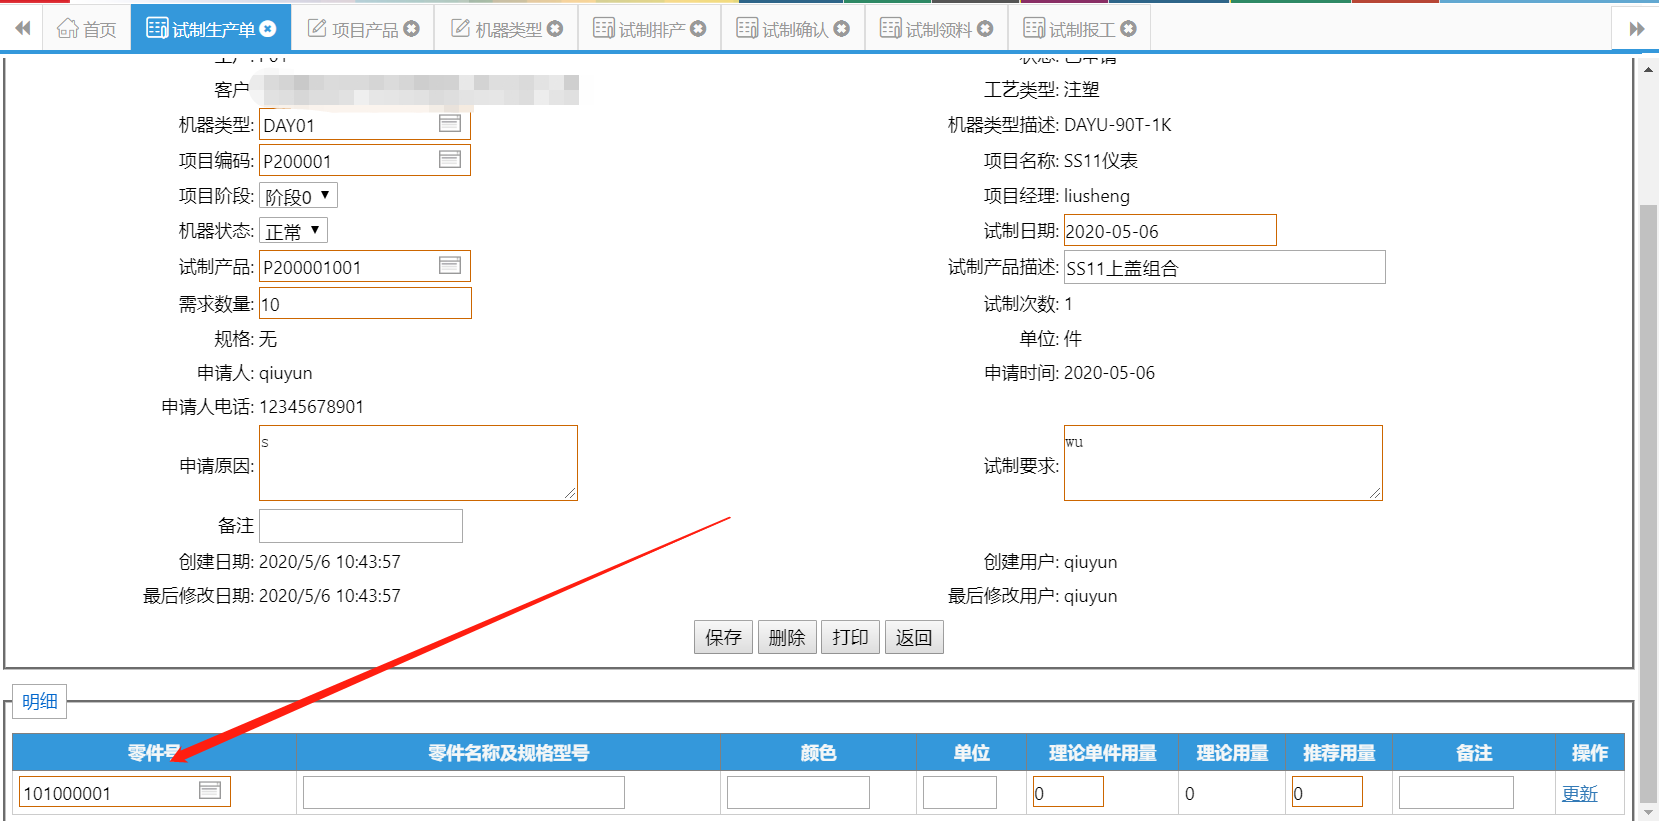Click the 理论用量 column header
Viewport: 1659px width, 821px height.
point(1232,752)
